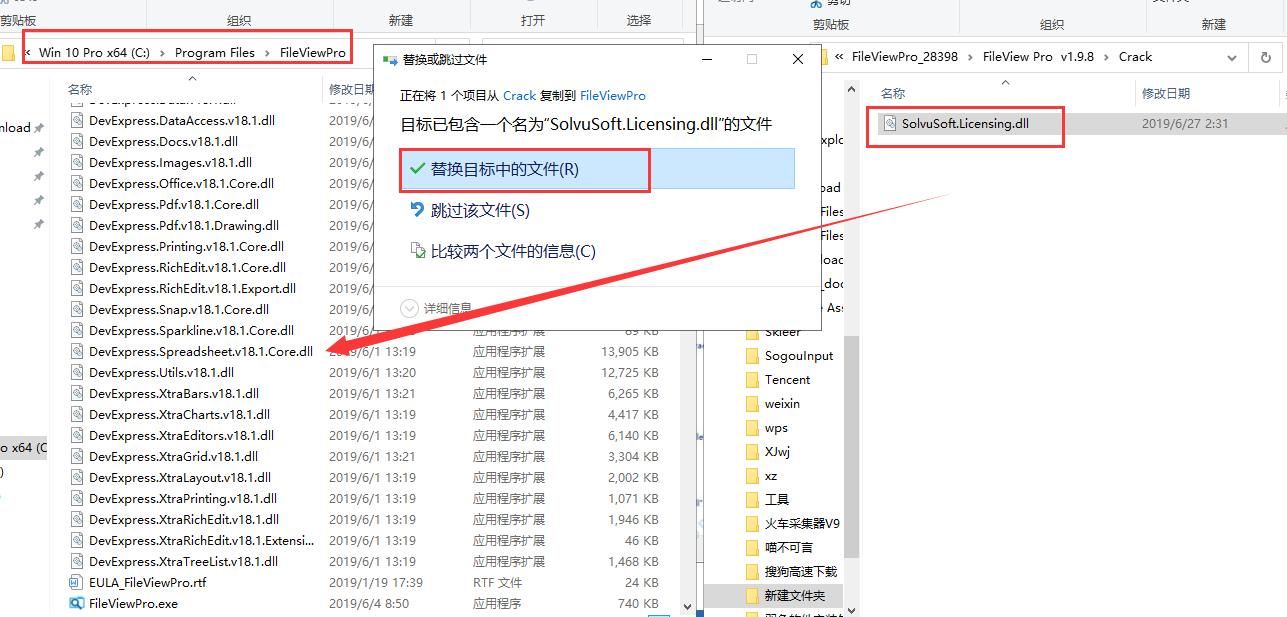
Task: Click DevExpress.Spreadsheet.v18.1.Core.dll file name
Action: [x=201, y=351]
